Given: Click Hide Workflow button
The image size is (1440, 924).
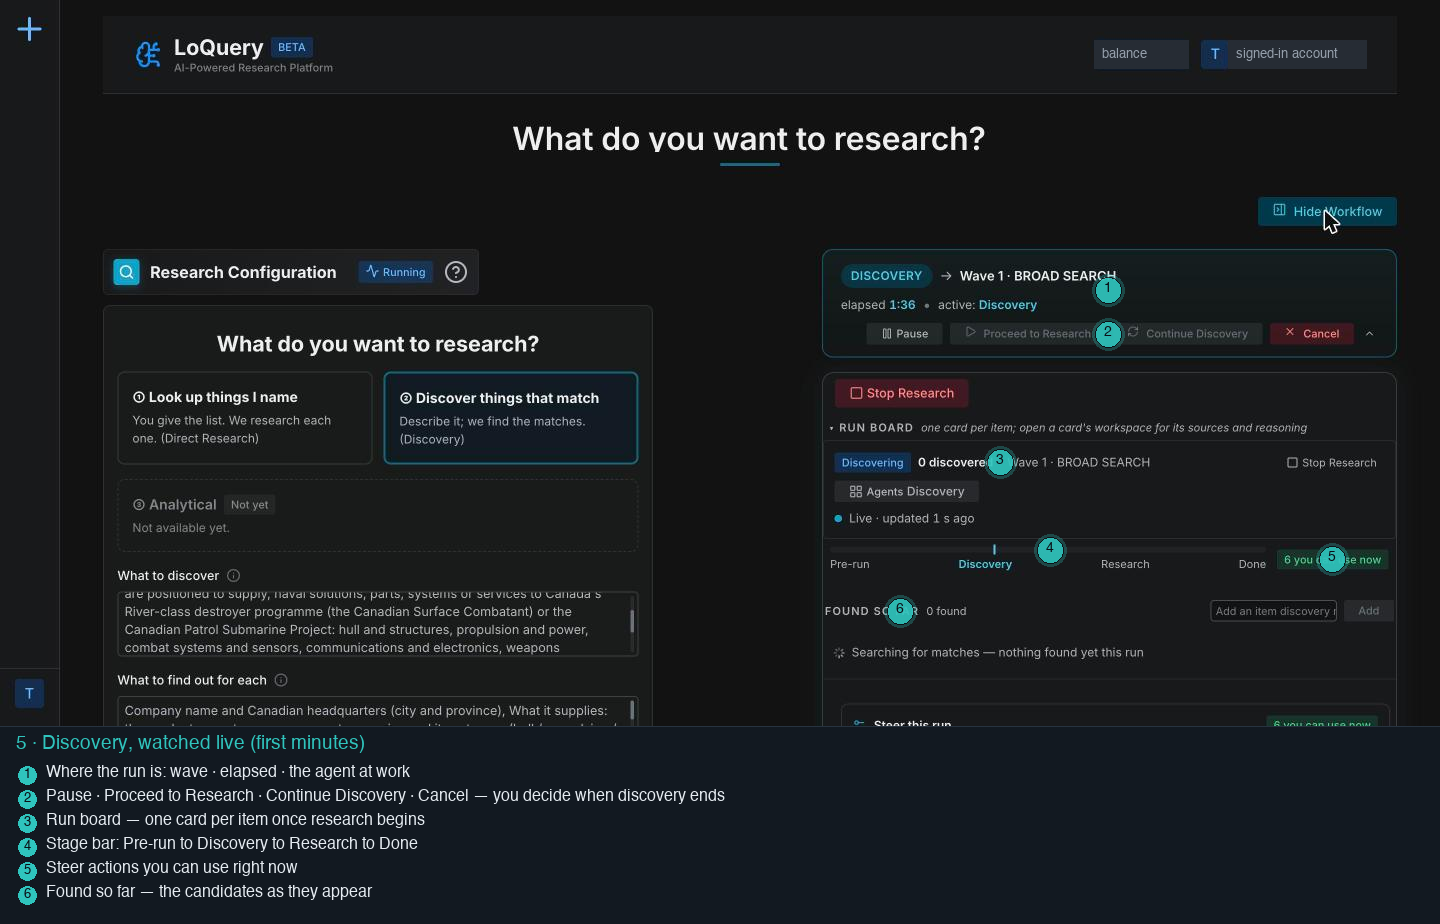Looking at the screenshot, I should (1327, 211).
